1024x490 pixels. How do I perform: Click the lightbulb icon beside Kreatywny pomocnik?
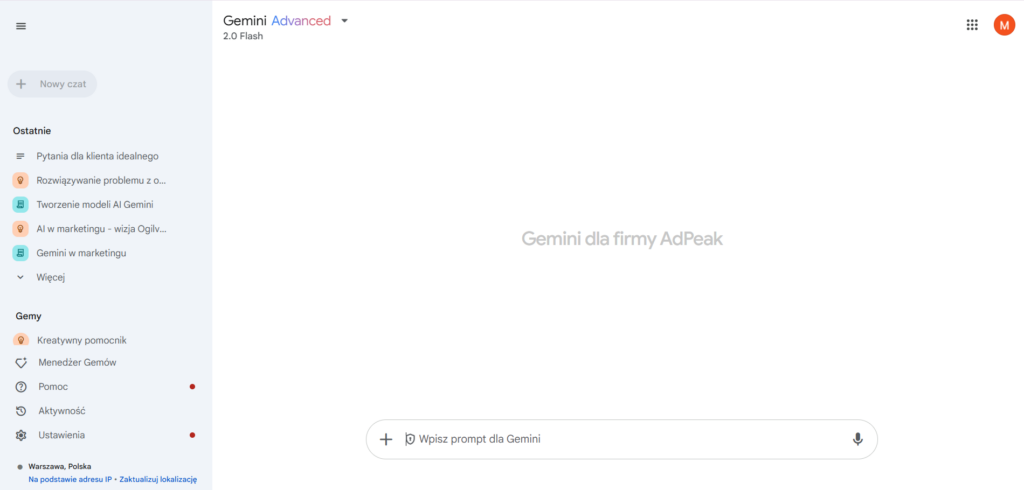21,340
